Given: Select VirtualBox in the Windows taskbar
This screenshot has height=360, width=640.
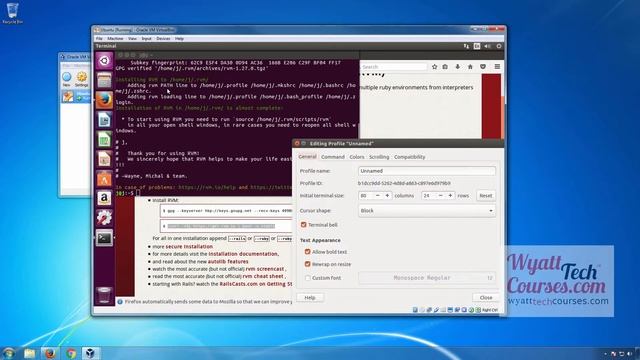Looking at the screenshot, I should [x=90, y=353].
